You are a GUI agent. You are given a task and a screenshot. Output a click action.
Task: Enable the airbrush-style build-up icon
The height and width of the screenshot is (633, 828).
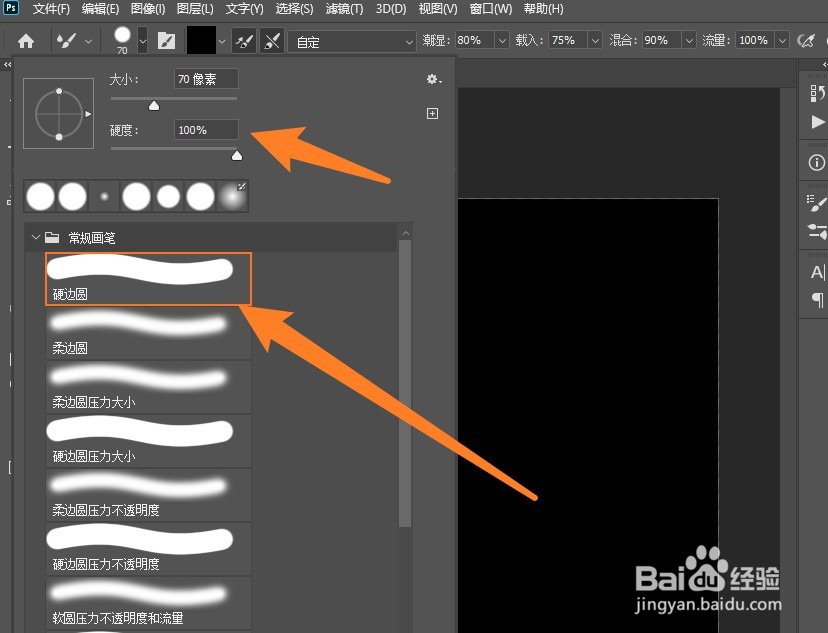pyautogui.click(x=806, y=41)
